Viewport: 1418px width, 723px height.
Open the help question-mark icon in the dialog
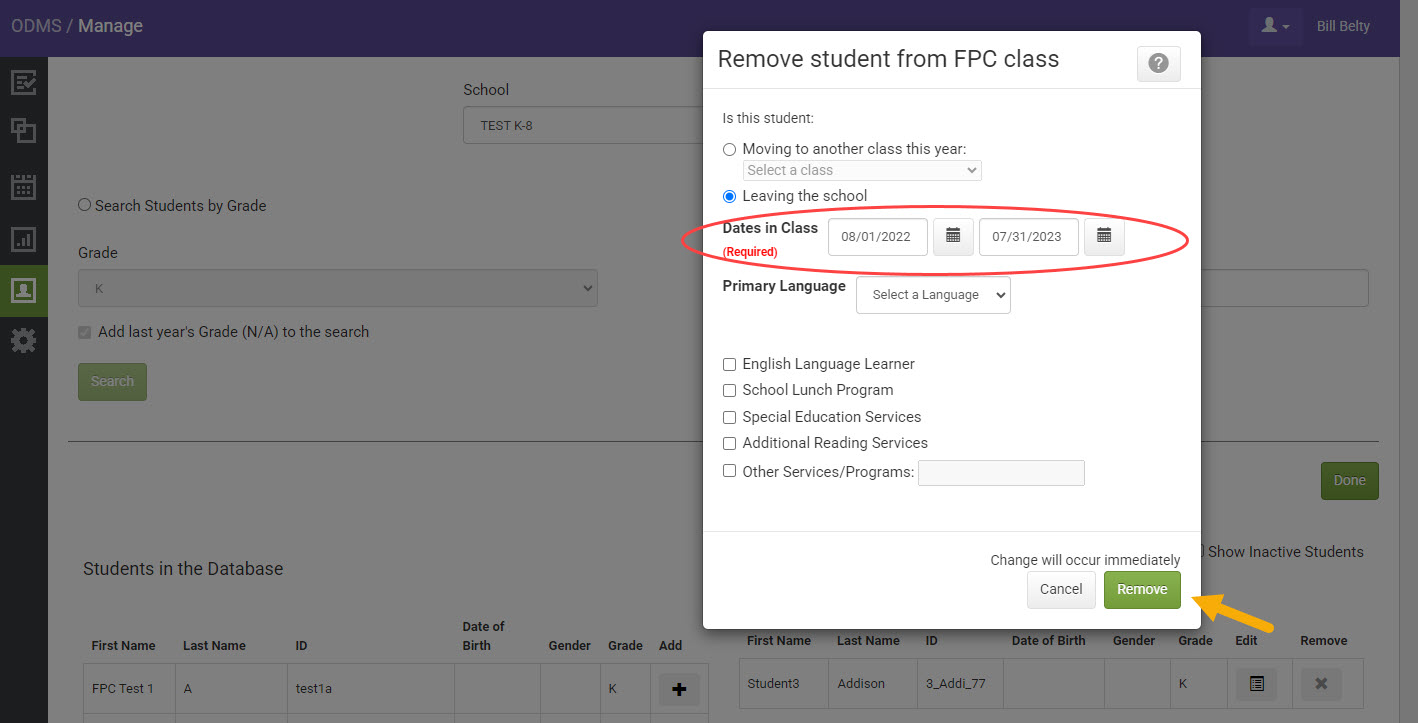[1158, 63]
